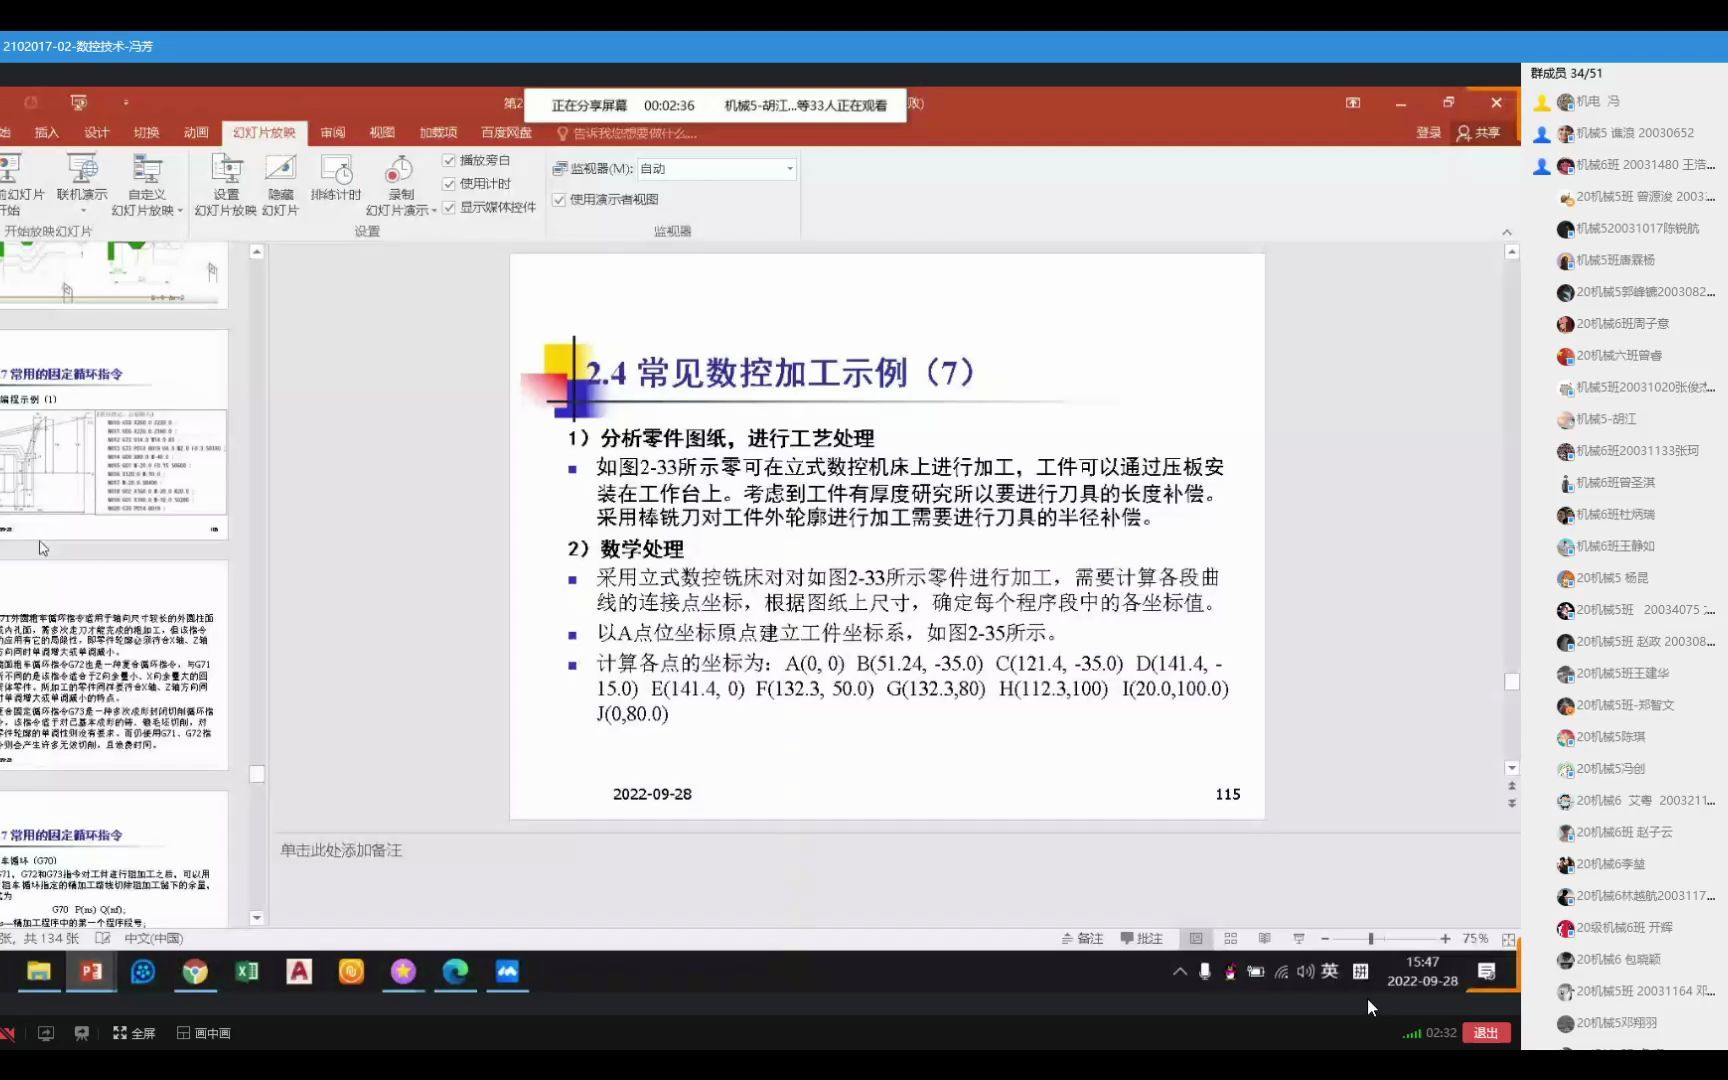Expand the 联机演示 dropdown arrow
1728x1080 pixels.
click(83, 210)
